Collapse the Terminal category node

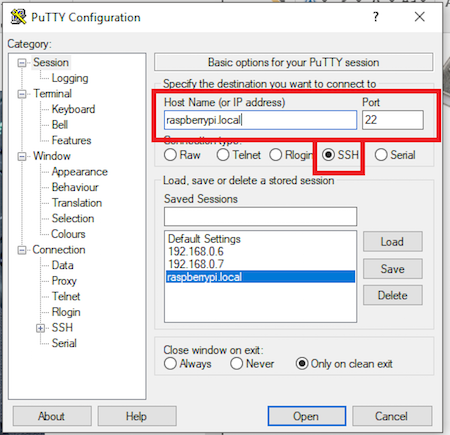(22, 94)
